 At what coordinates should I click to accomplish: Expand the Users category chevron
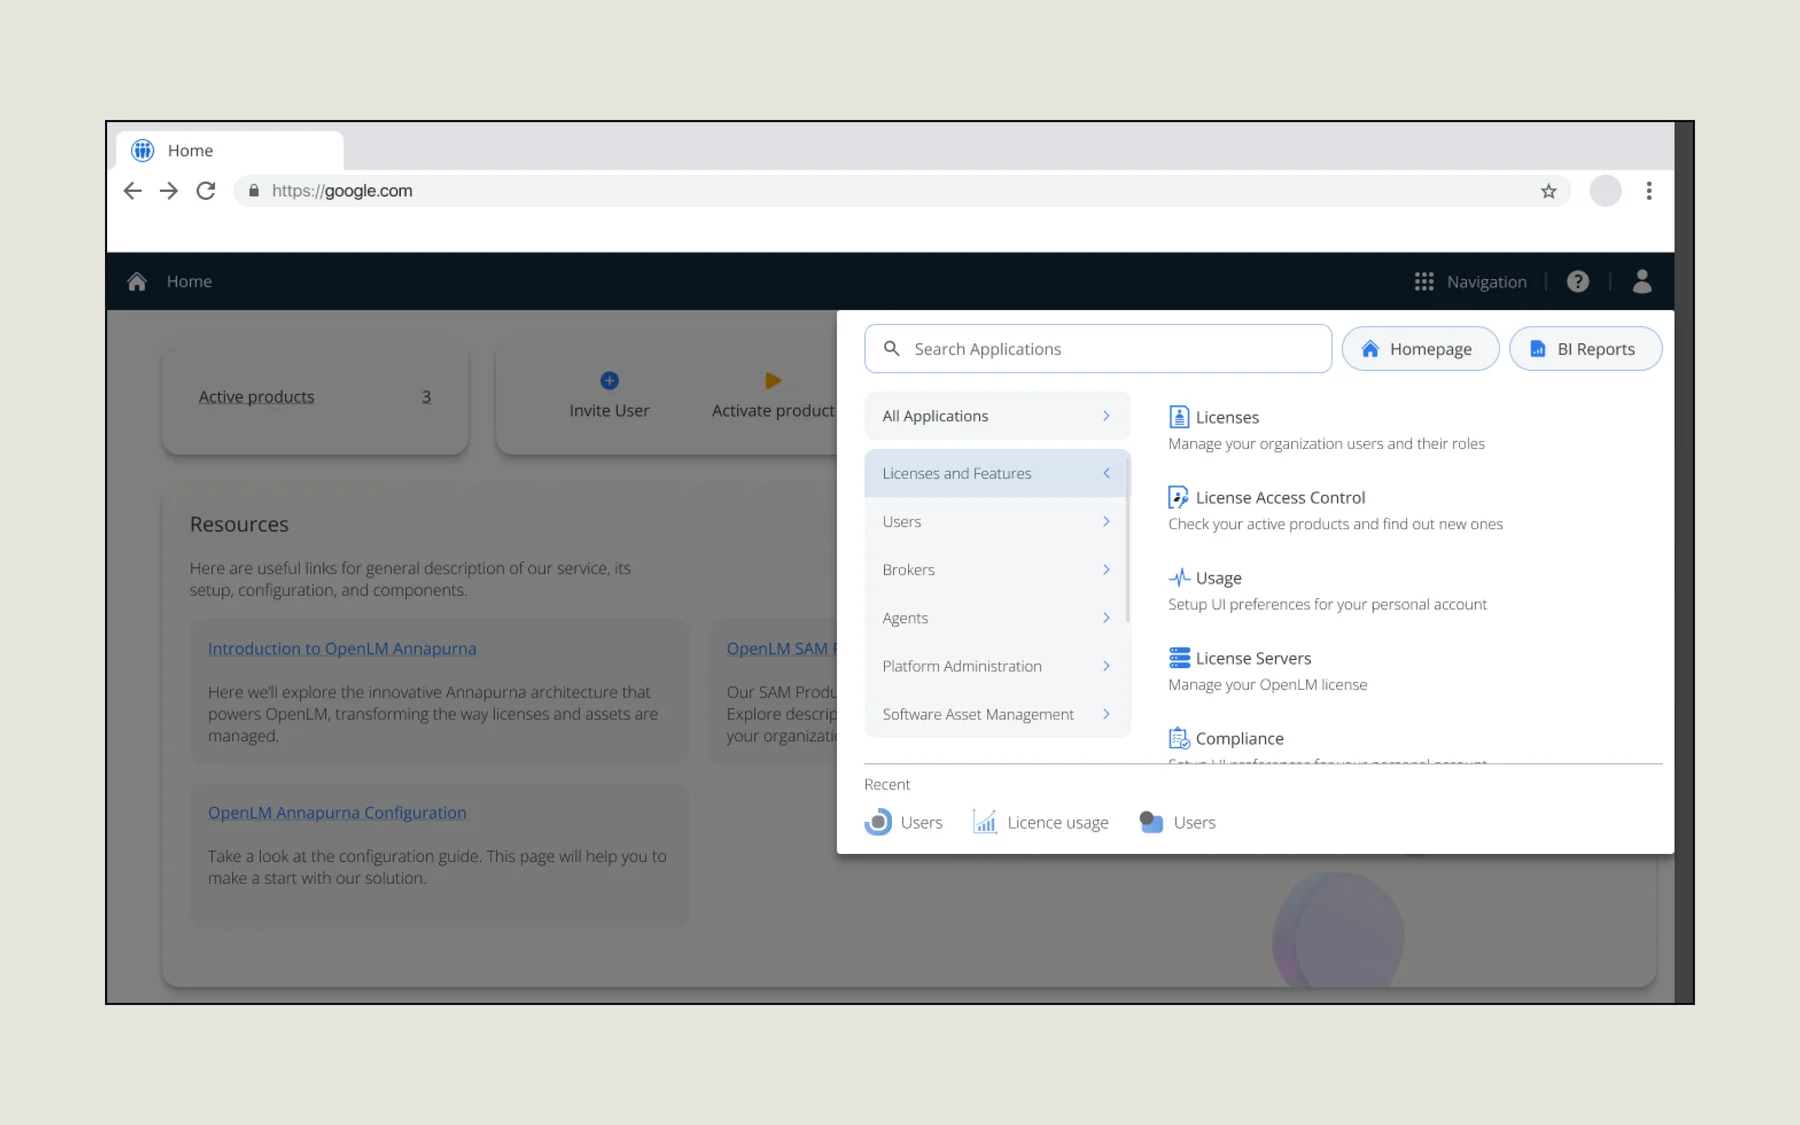pos(1106,522)
